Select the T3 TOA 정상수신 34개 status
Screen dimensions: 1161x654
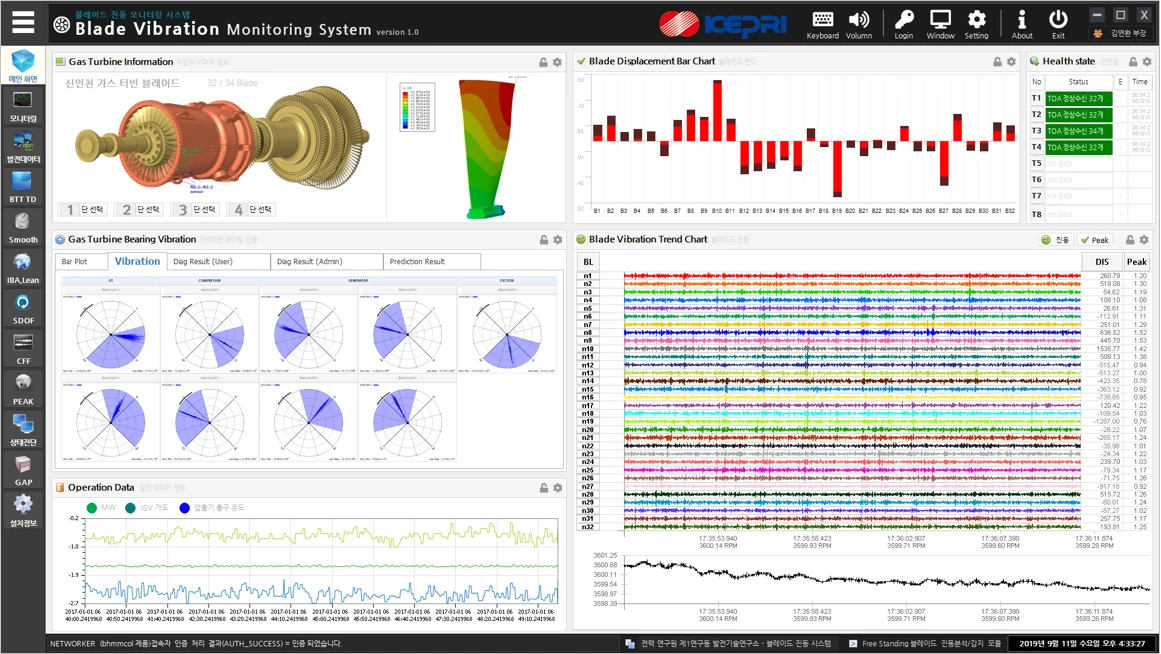pyautogui.click(x=1078, y=131)
